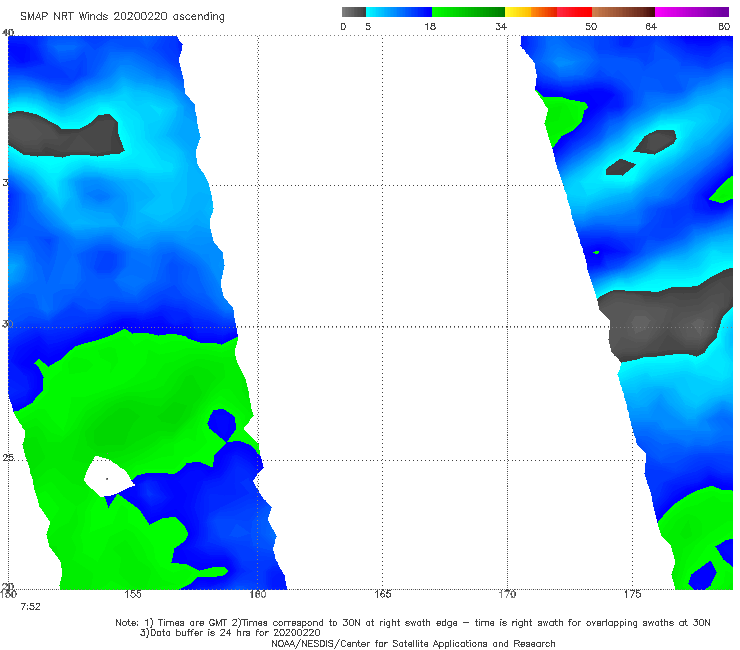This screenshot has width=740, height=650.
Task: Click the NOAA/NESDIS credit line
Action: click(413, 644)
